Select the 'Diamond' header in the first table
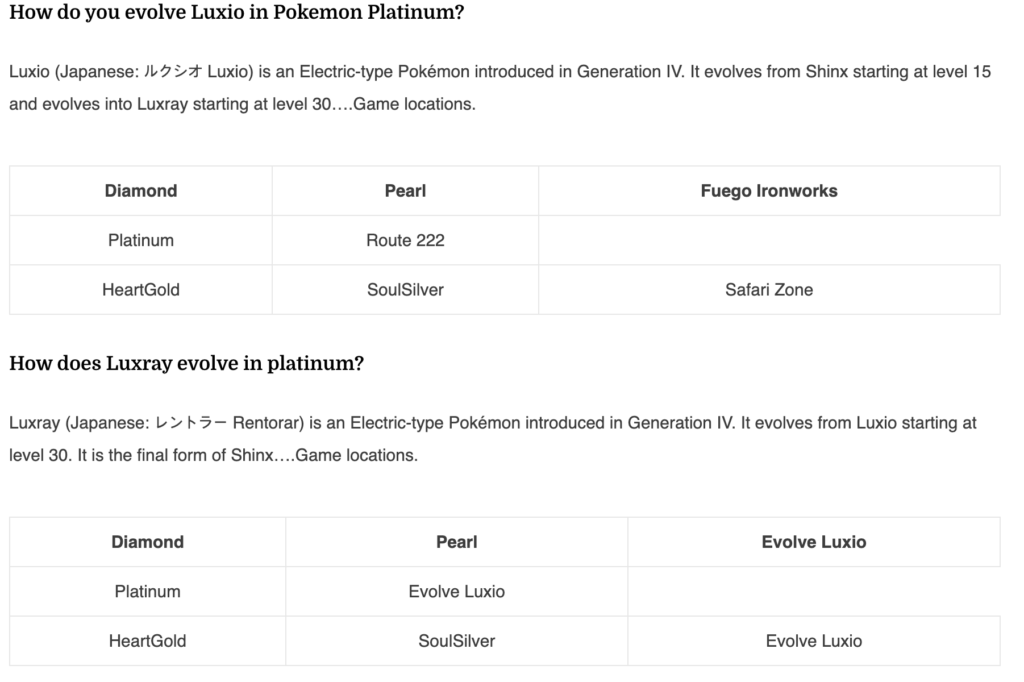This screenshot has width=1024, height=682. click(x=141, y=191)
